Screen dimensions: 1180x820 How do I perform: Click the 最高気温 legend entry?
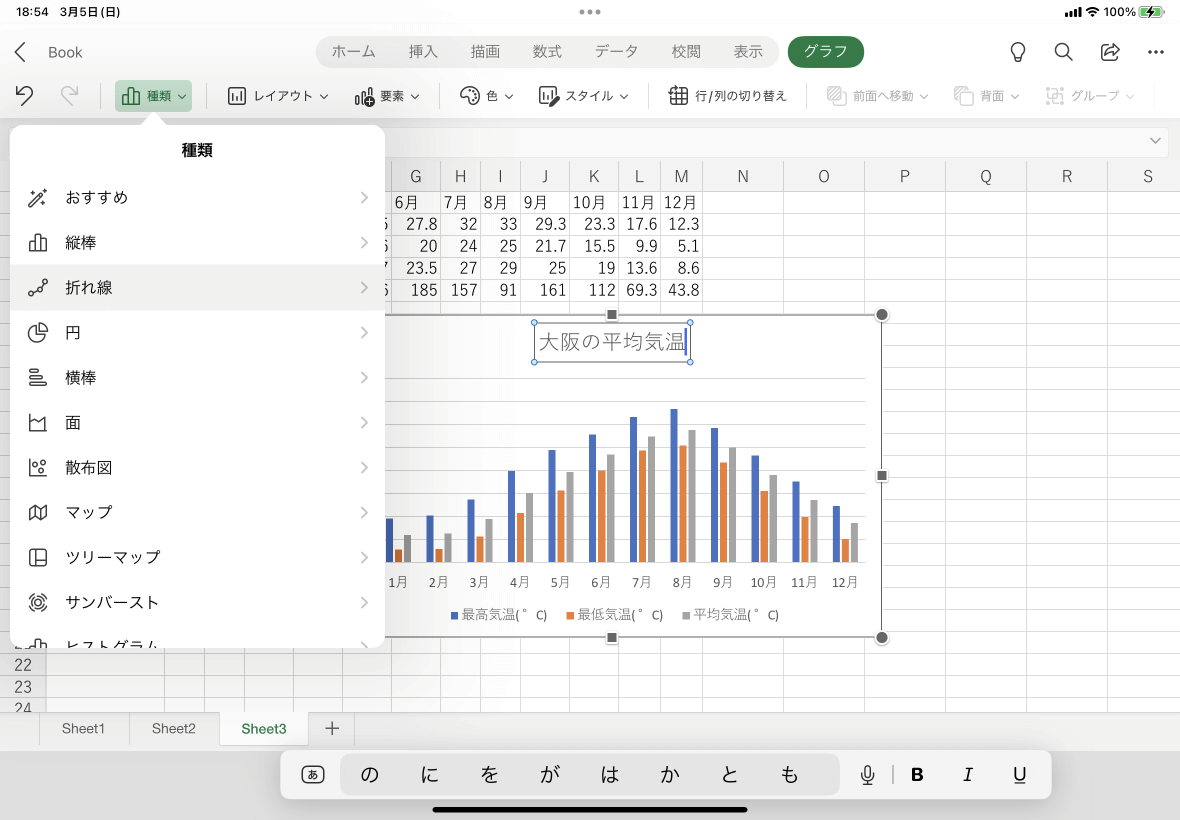click(499, 615)
